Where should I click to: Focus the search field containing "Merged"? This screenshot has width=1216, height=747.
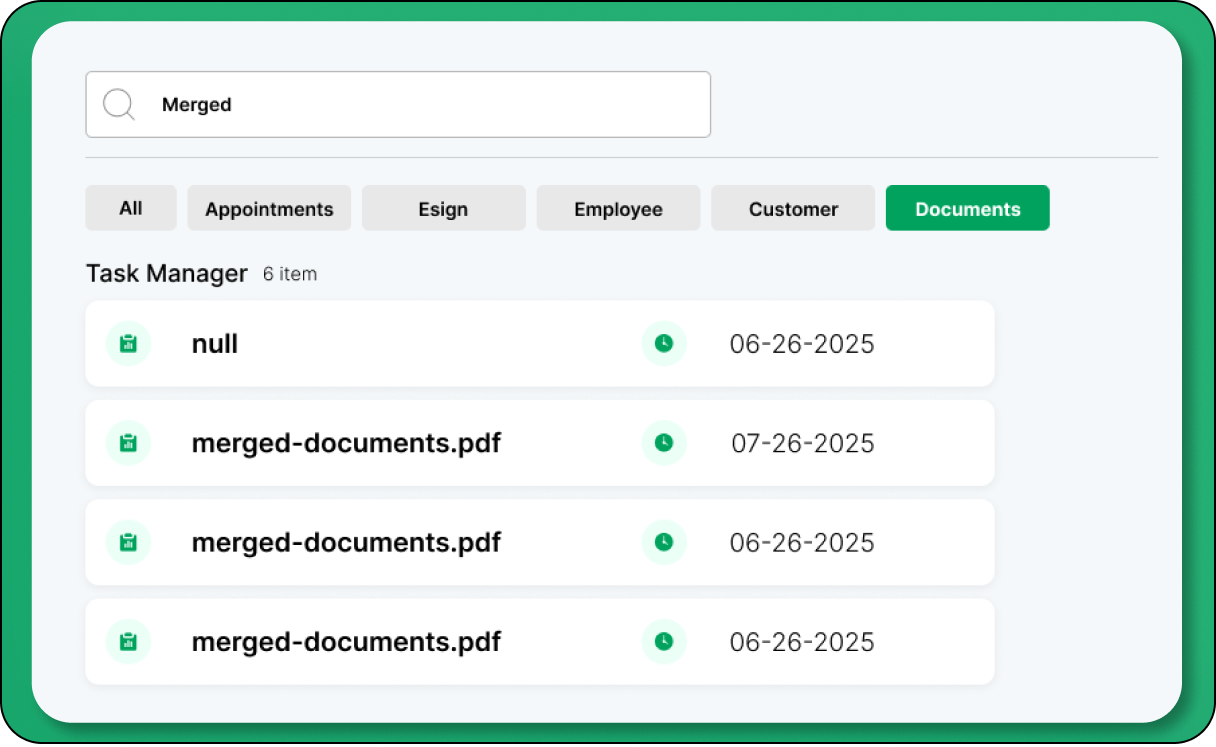(420, 104)
